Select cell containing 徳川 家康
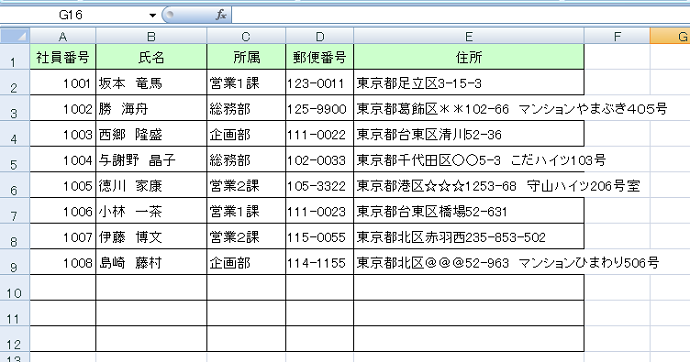The width and height of the screenshot is (690, 362). [x=151, y=185]
